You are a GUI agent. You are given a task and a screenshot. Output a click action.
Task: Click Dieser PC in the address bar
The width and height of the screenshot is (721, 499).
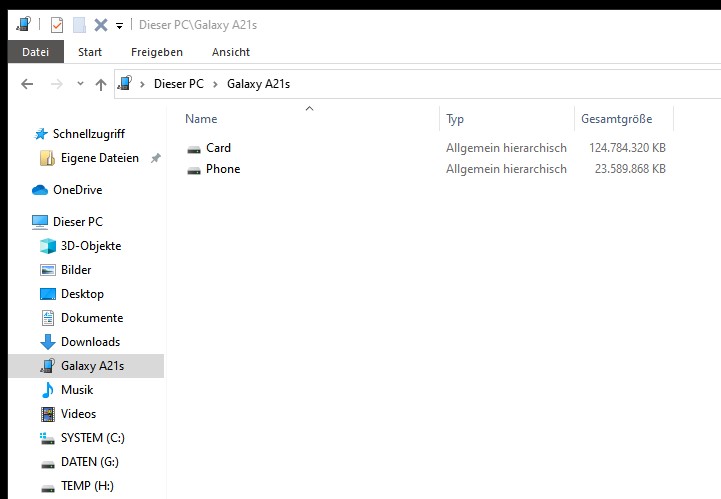click(178, 84)
